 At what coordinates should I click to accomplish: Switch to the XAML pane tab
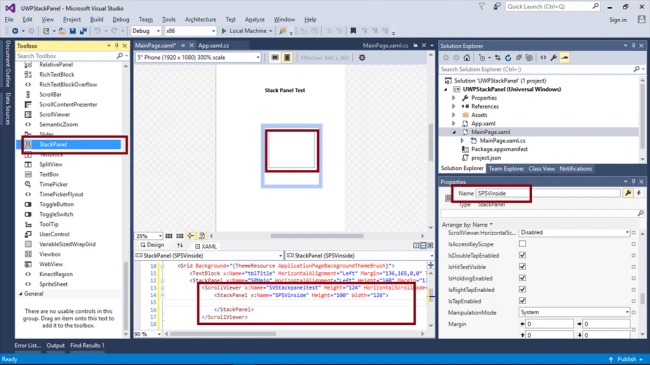pos(206,246)
